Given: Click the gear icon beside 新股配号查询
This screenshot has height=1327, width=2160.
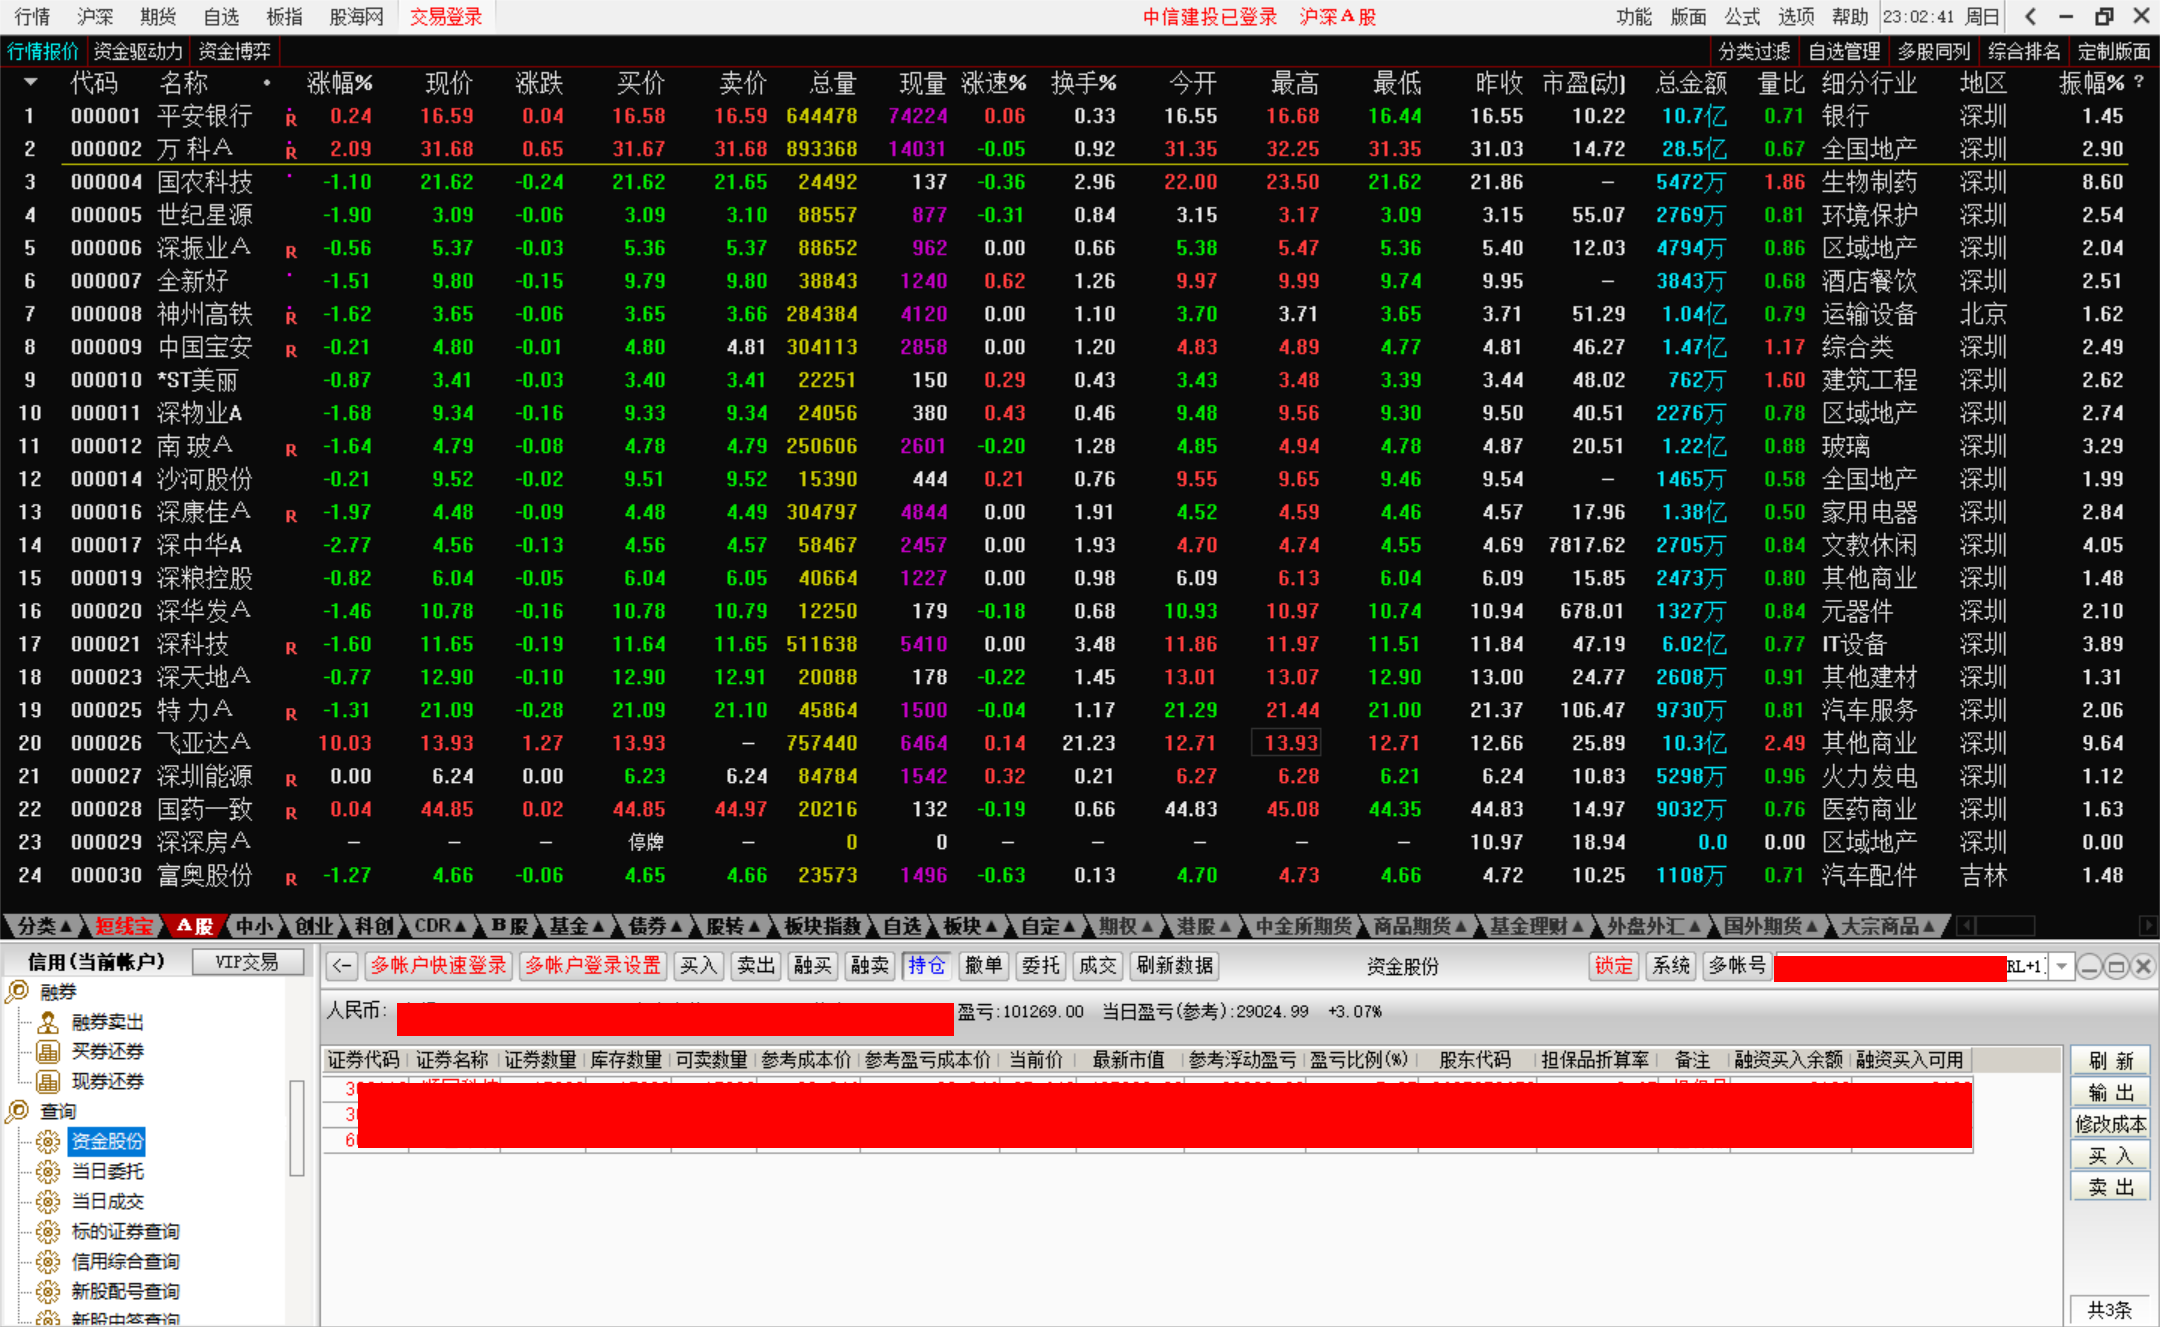Looking at the screenshot, I should [48, 1291].
